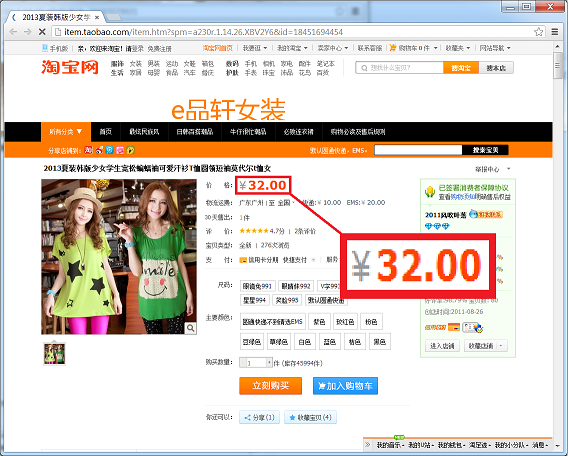Close the Taobao item browser tab

pyautogui.click(x=97, y=17)
